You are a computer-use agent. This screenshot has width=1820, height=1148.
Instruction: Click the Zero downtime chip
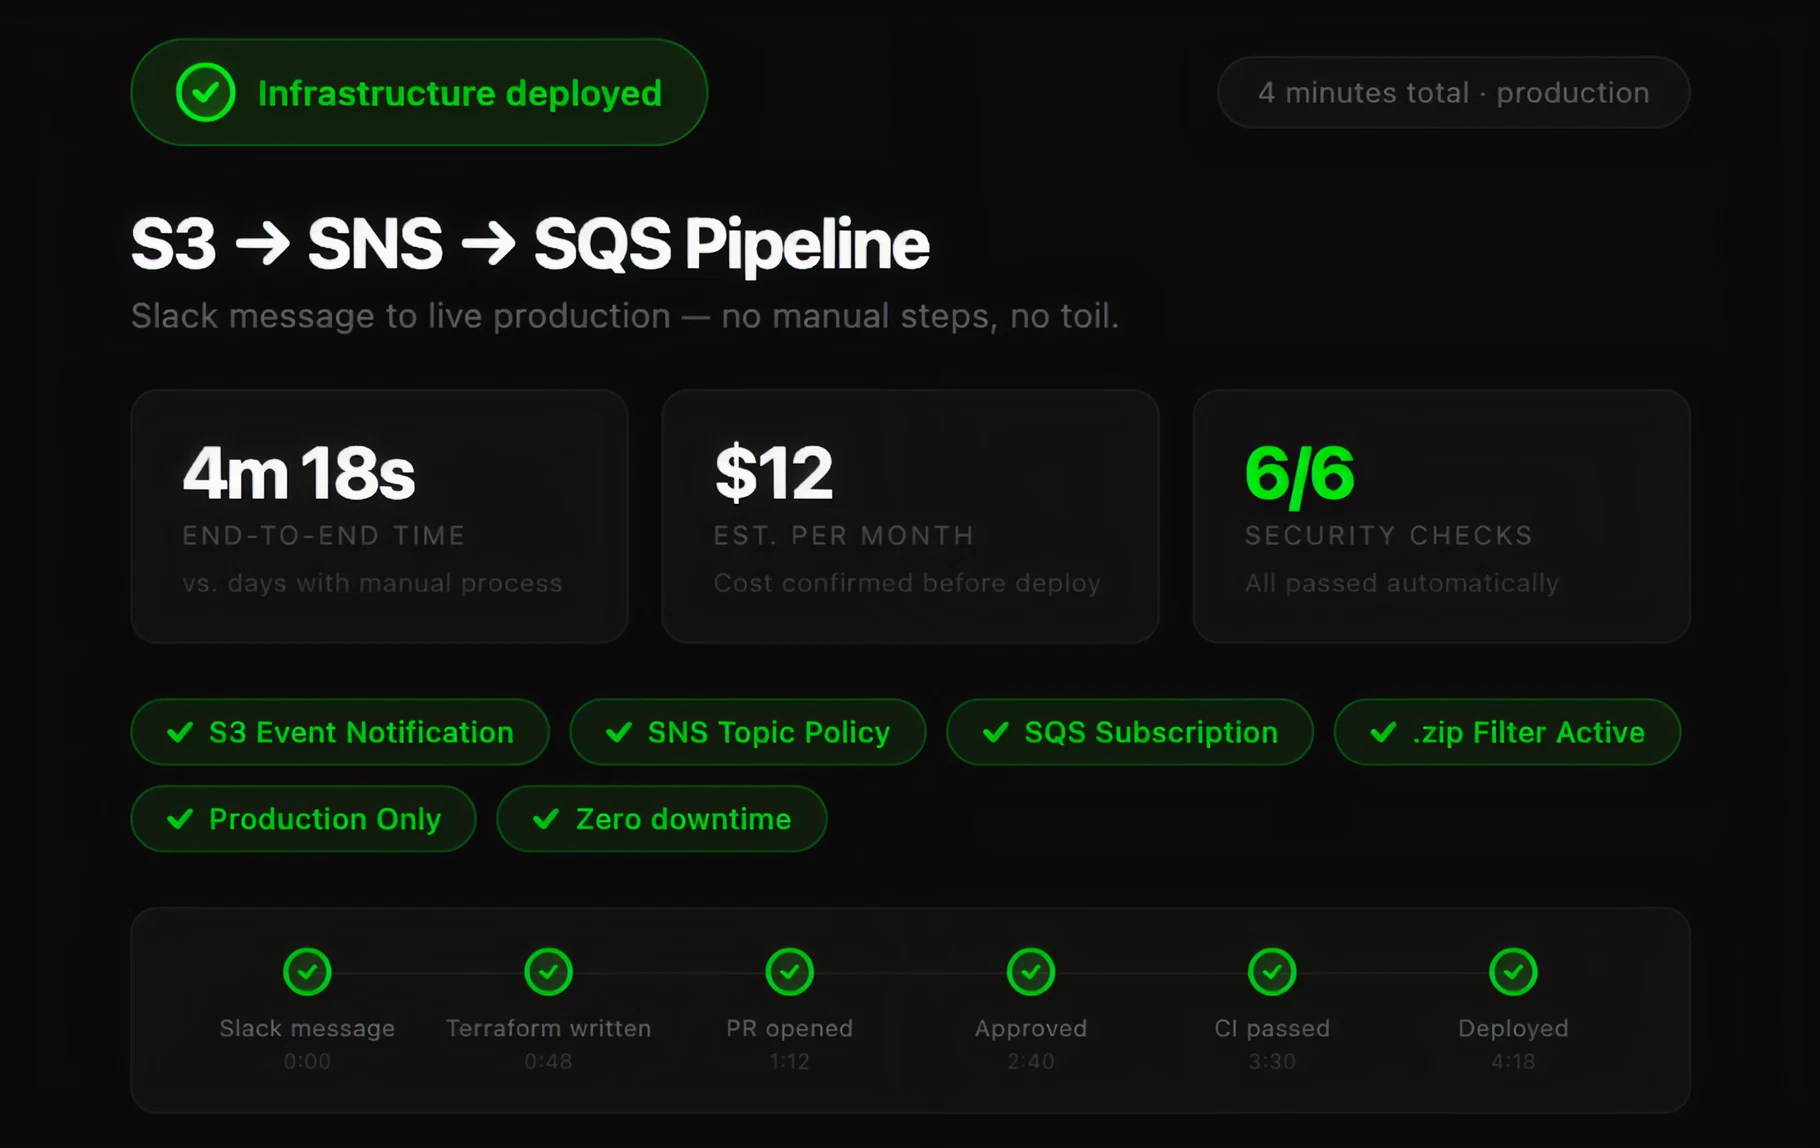[x=661, y=819]
